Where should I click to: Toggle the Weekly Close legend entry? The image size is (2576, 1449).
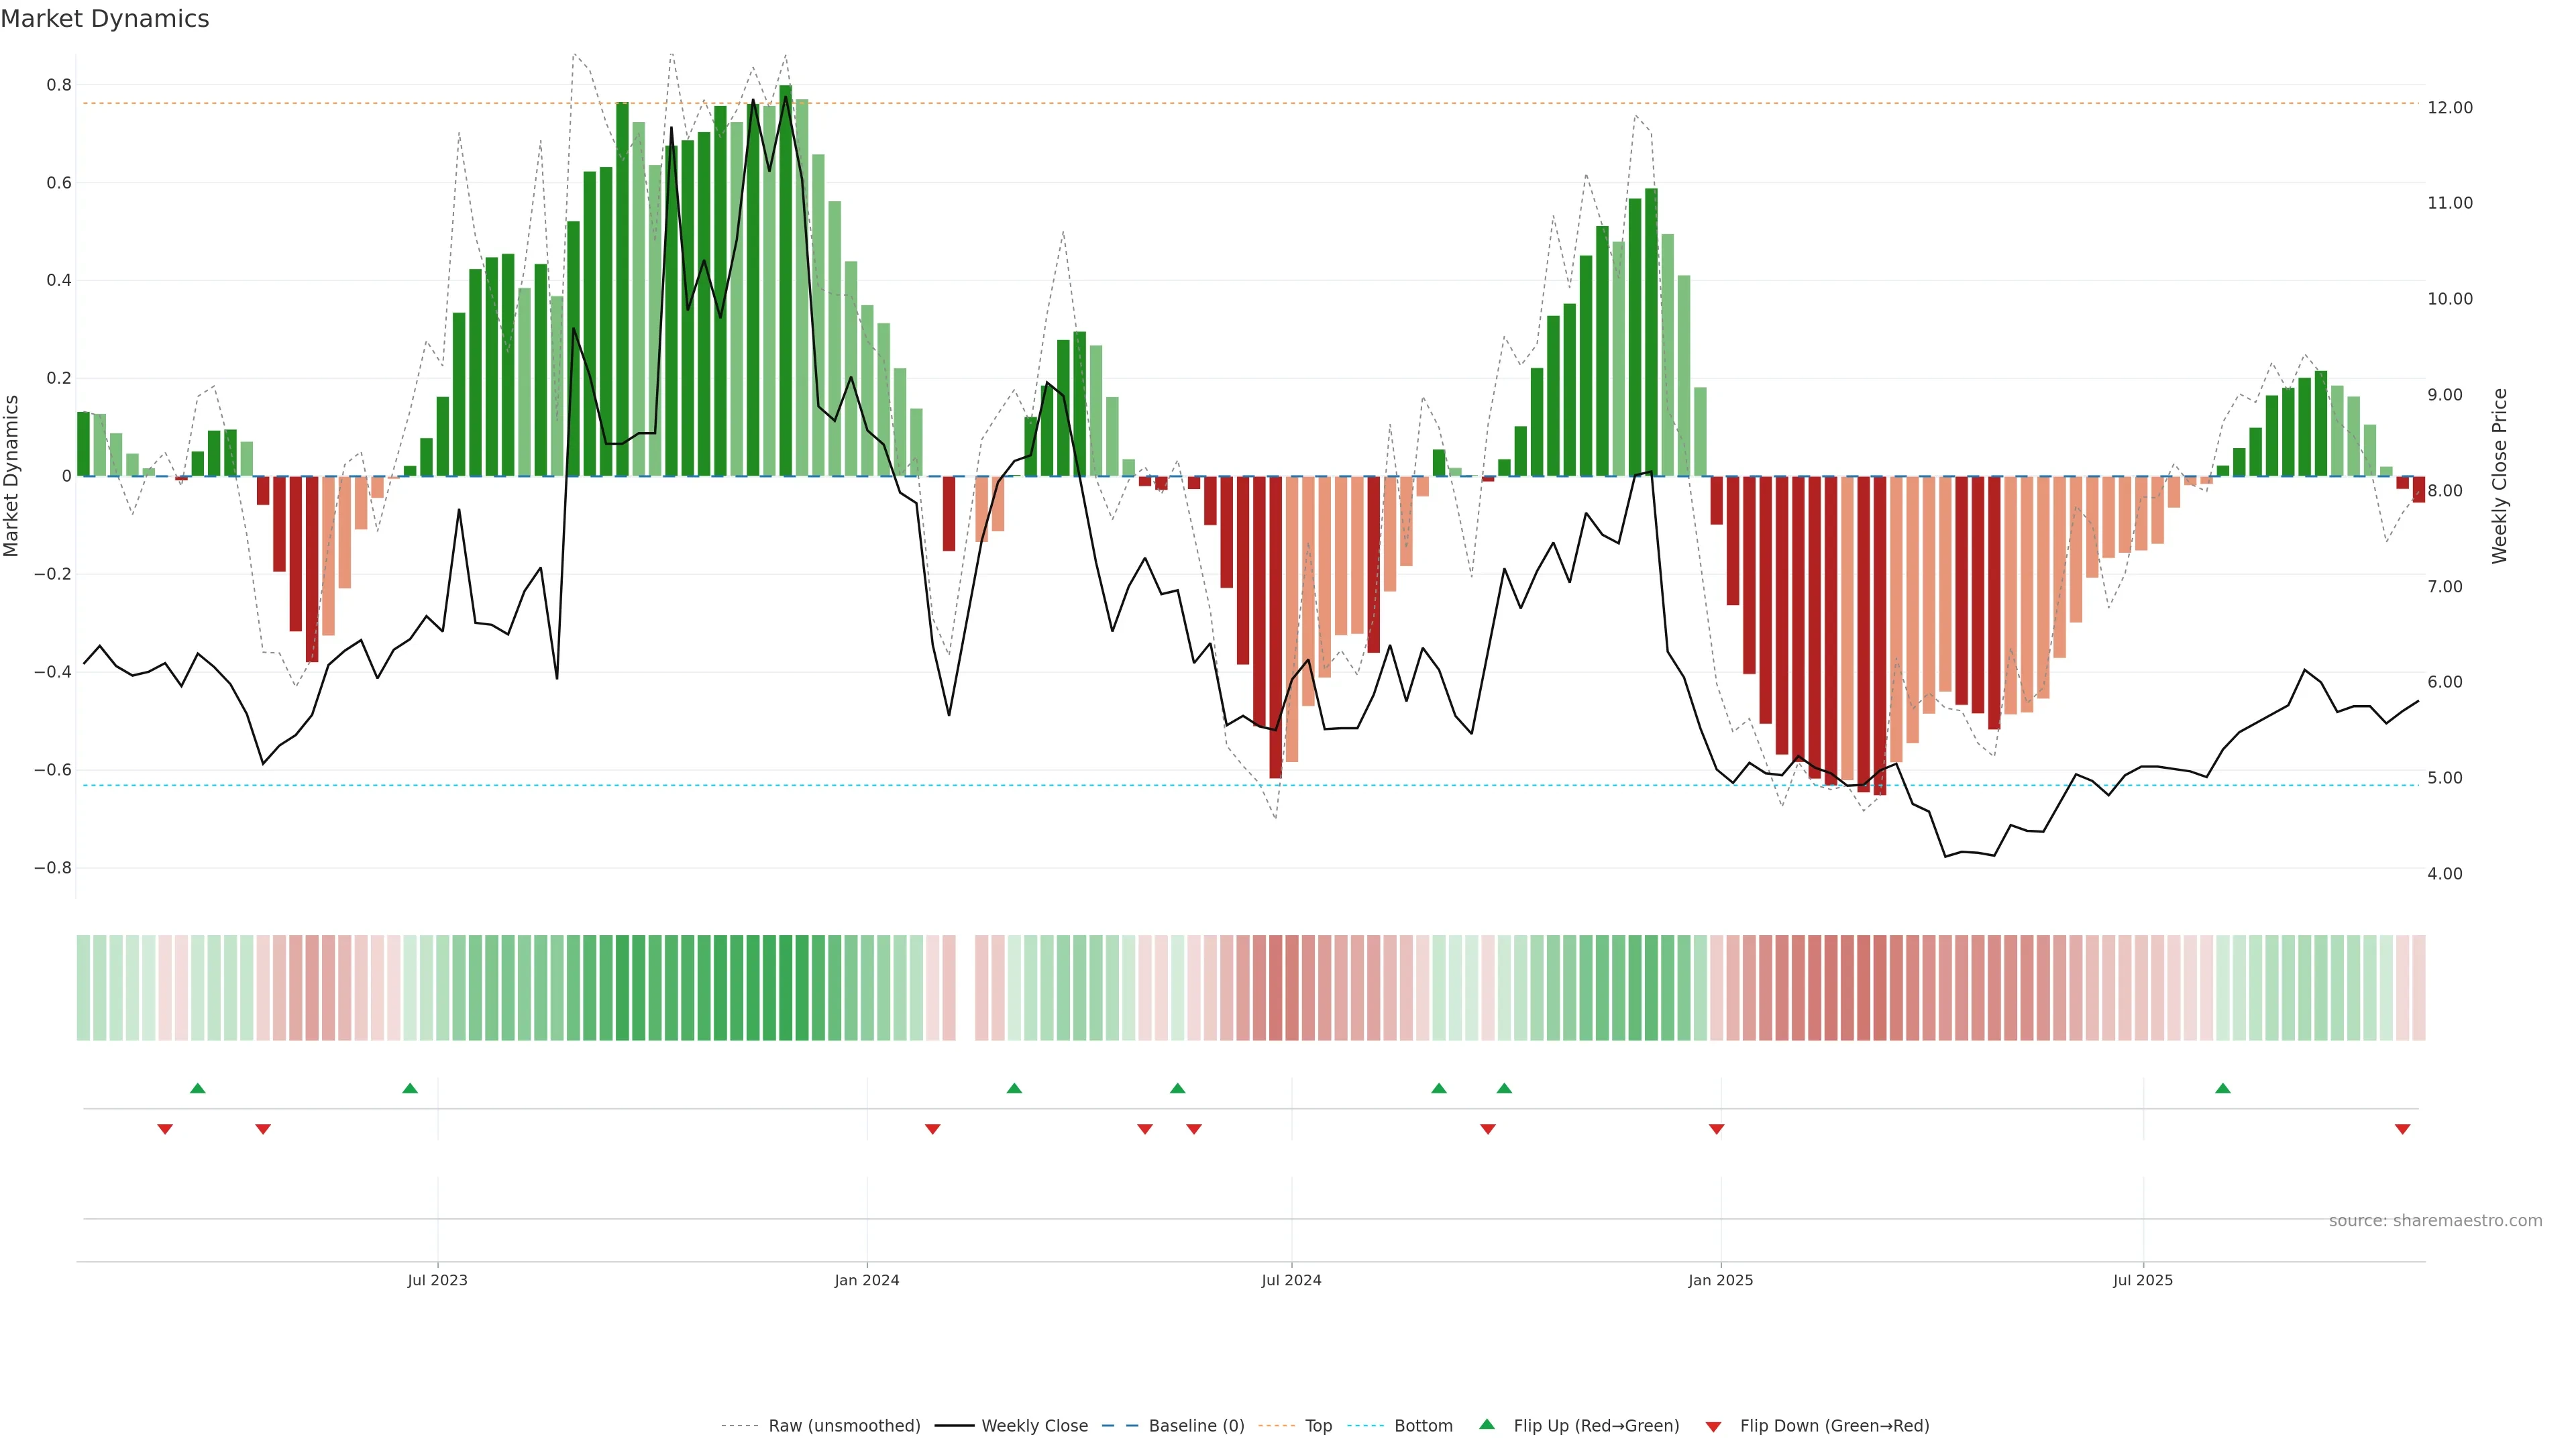(x=1034, y=1426)
